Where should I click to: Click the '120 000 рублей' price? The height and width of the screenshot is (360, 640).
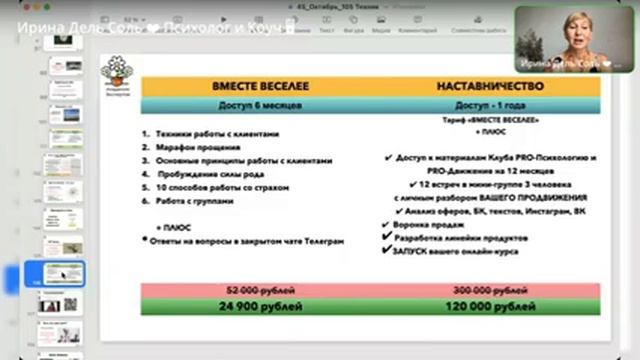[x=490, y=306]
